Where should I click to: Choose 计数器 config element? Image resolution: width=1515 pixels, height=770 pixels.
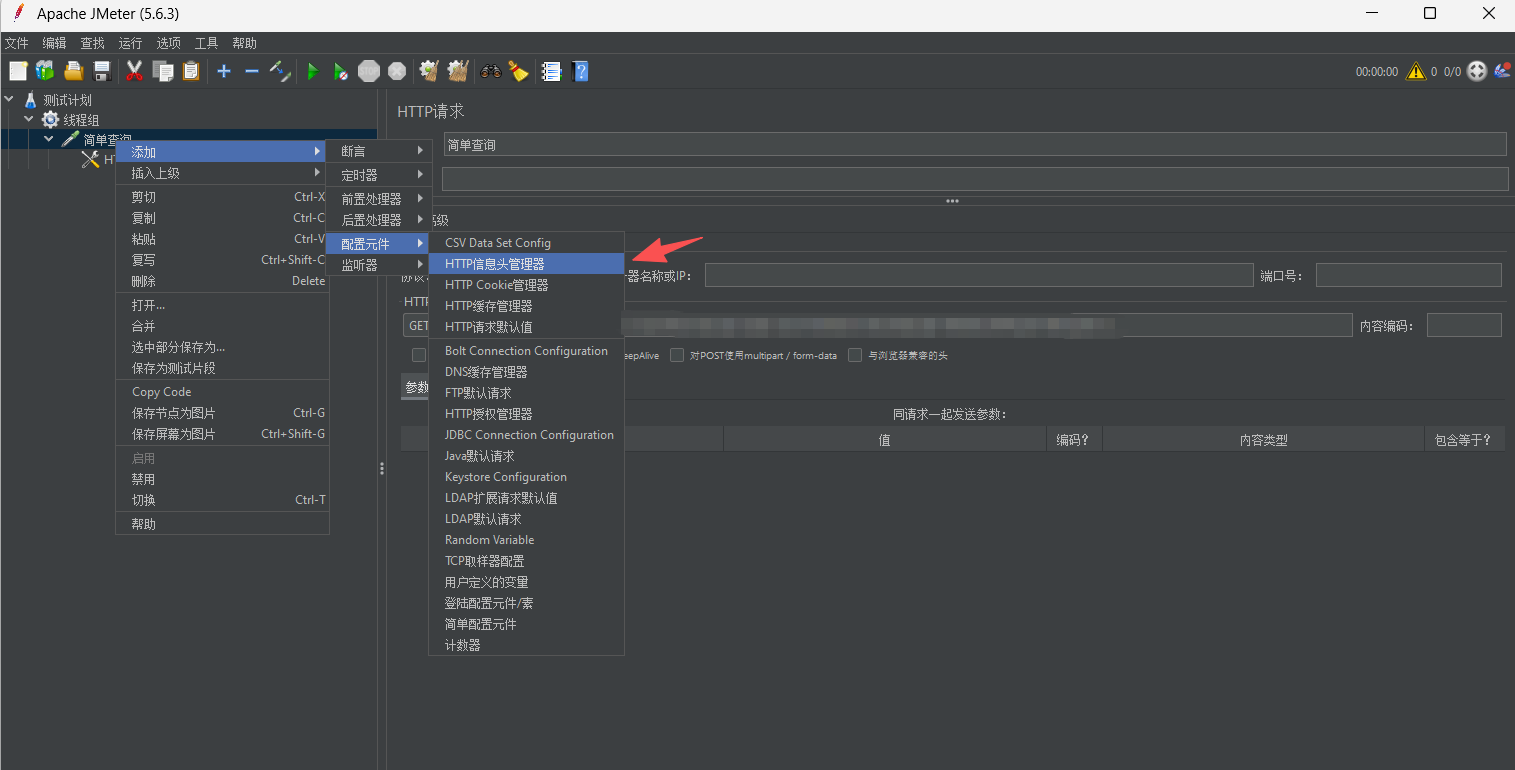point(526,645)
